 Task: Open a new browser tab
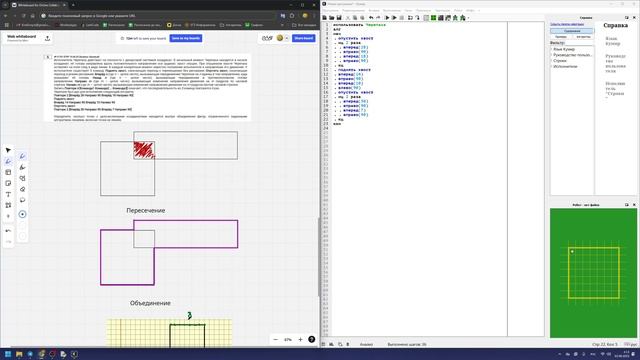[73, 5]
